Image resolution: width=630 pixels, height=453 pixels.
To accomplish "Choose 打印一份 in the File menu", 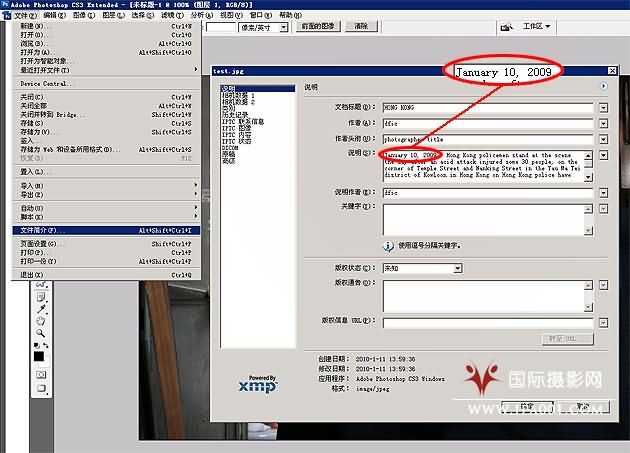I will pyautogui.click(x=106, y=261).
